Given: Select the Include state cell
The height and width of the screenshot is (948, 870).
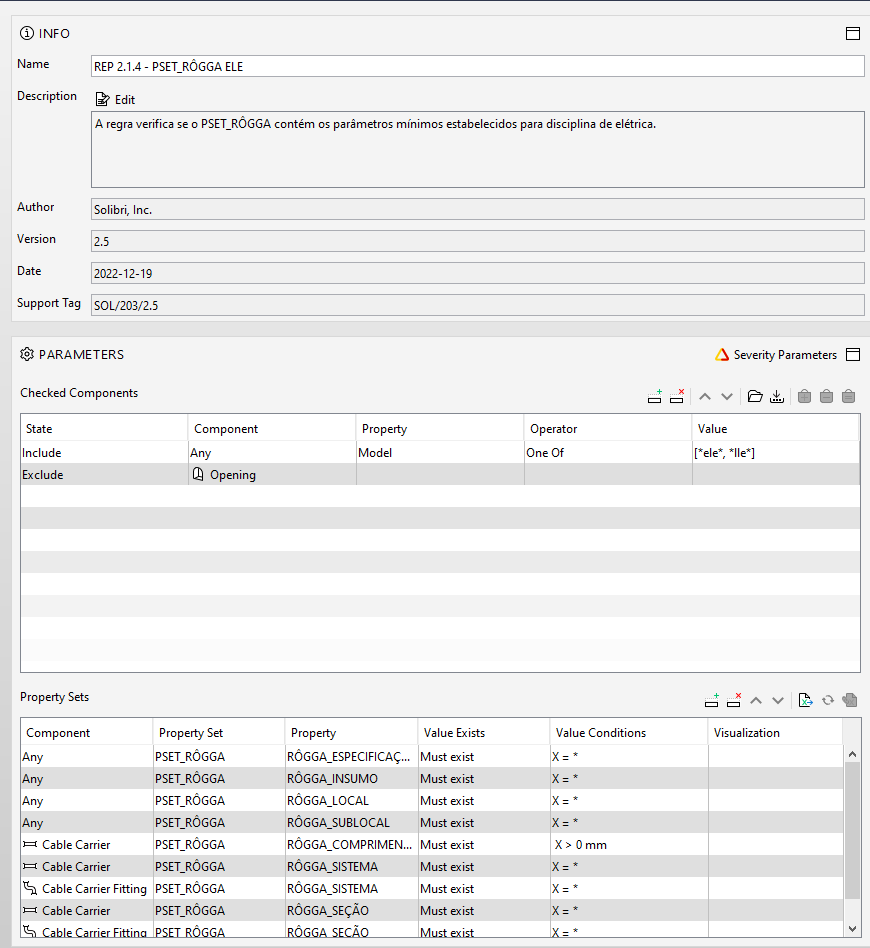Looking at the screenshot, I should coord(104,452).
